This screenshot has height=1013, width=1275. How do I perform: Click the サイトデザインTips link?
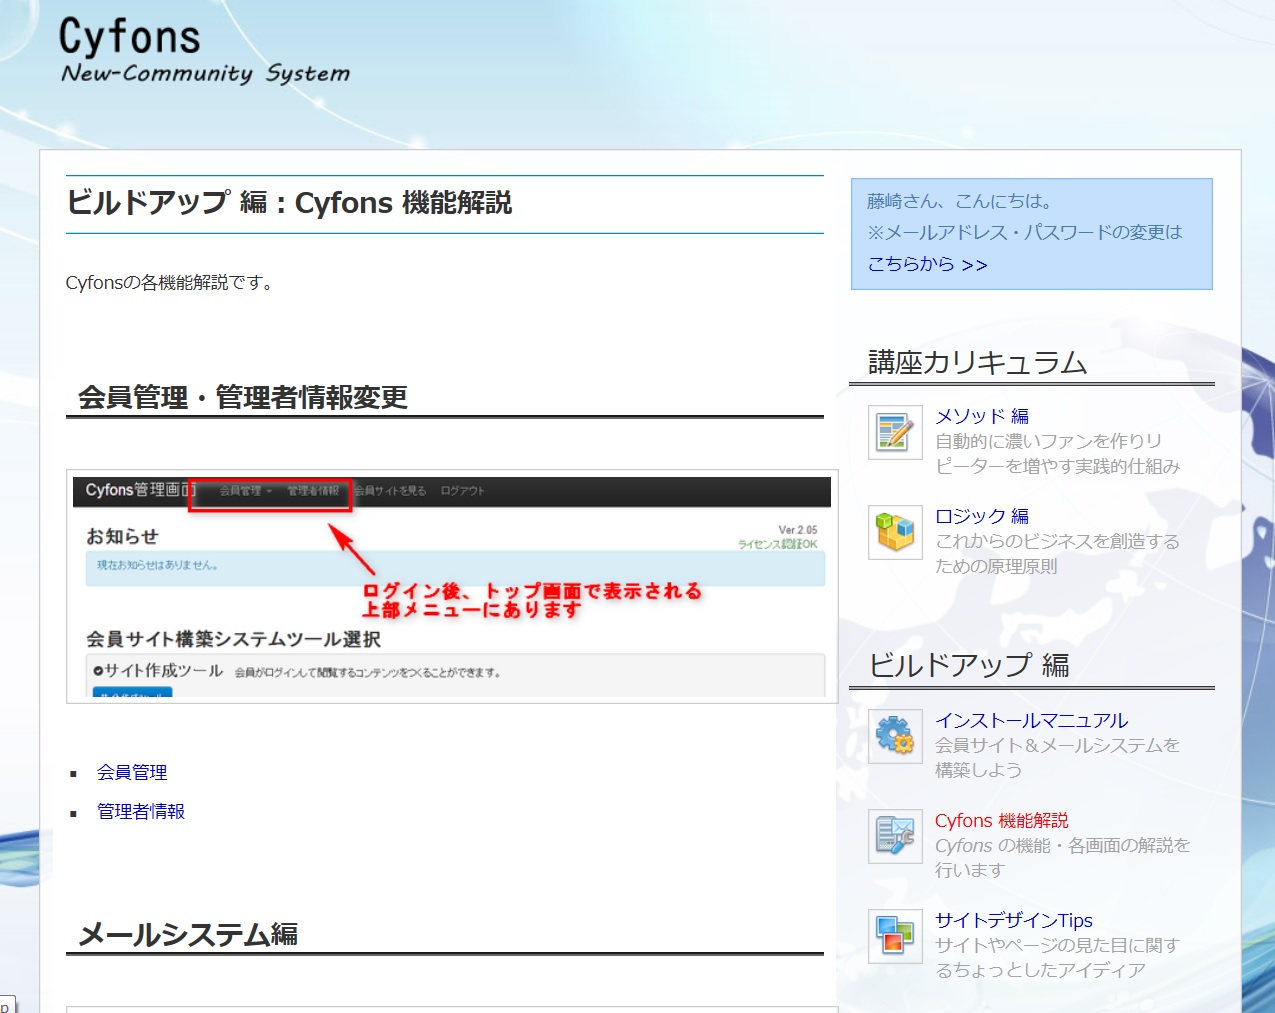click(x=1013, y=920)
